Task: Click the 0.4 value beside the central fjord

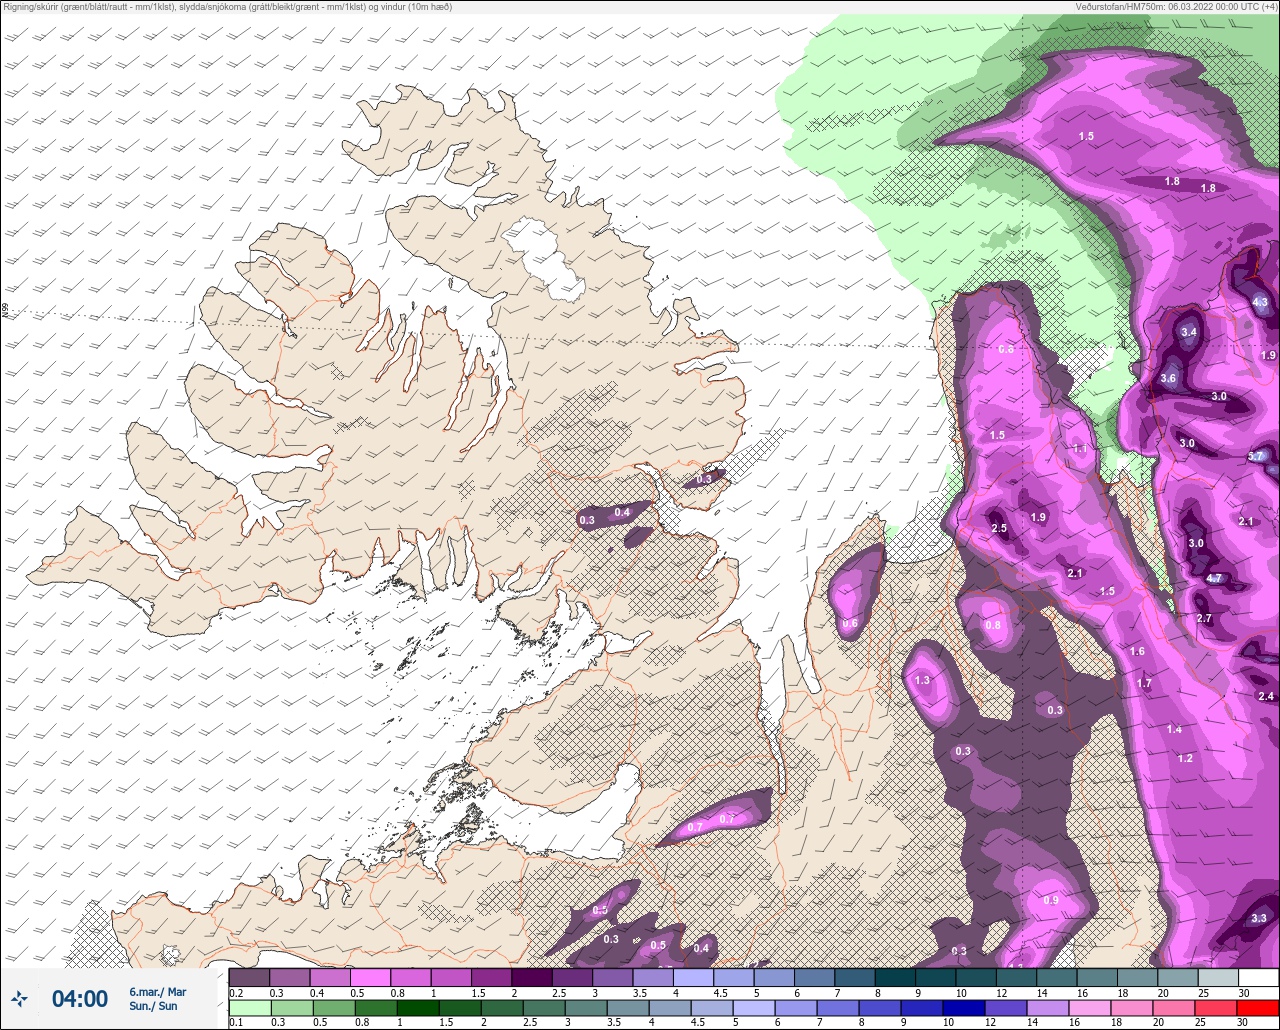Action: (x=622, y=512)
